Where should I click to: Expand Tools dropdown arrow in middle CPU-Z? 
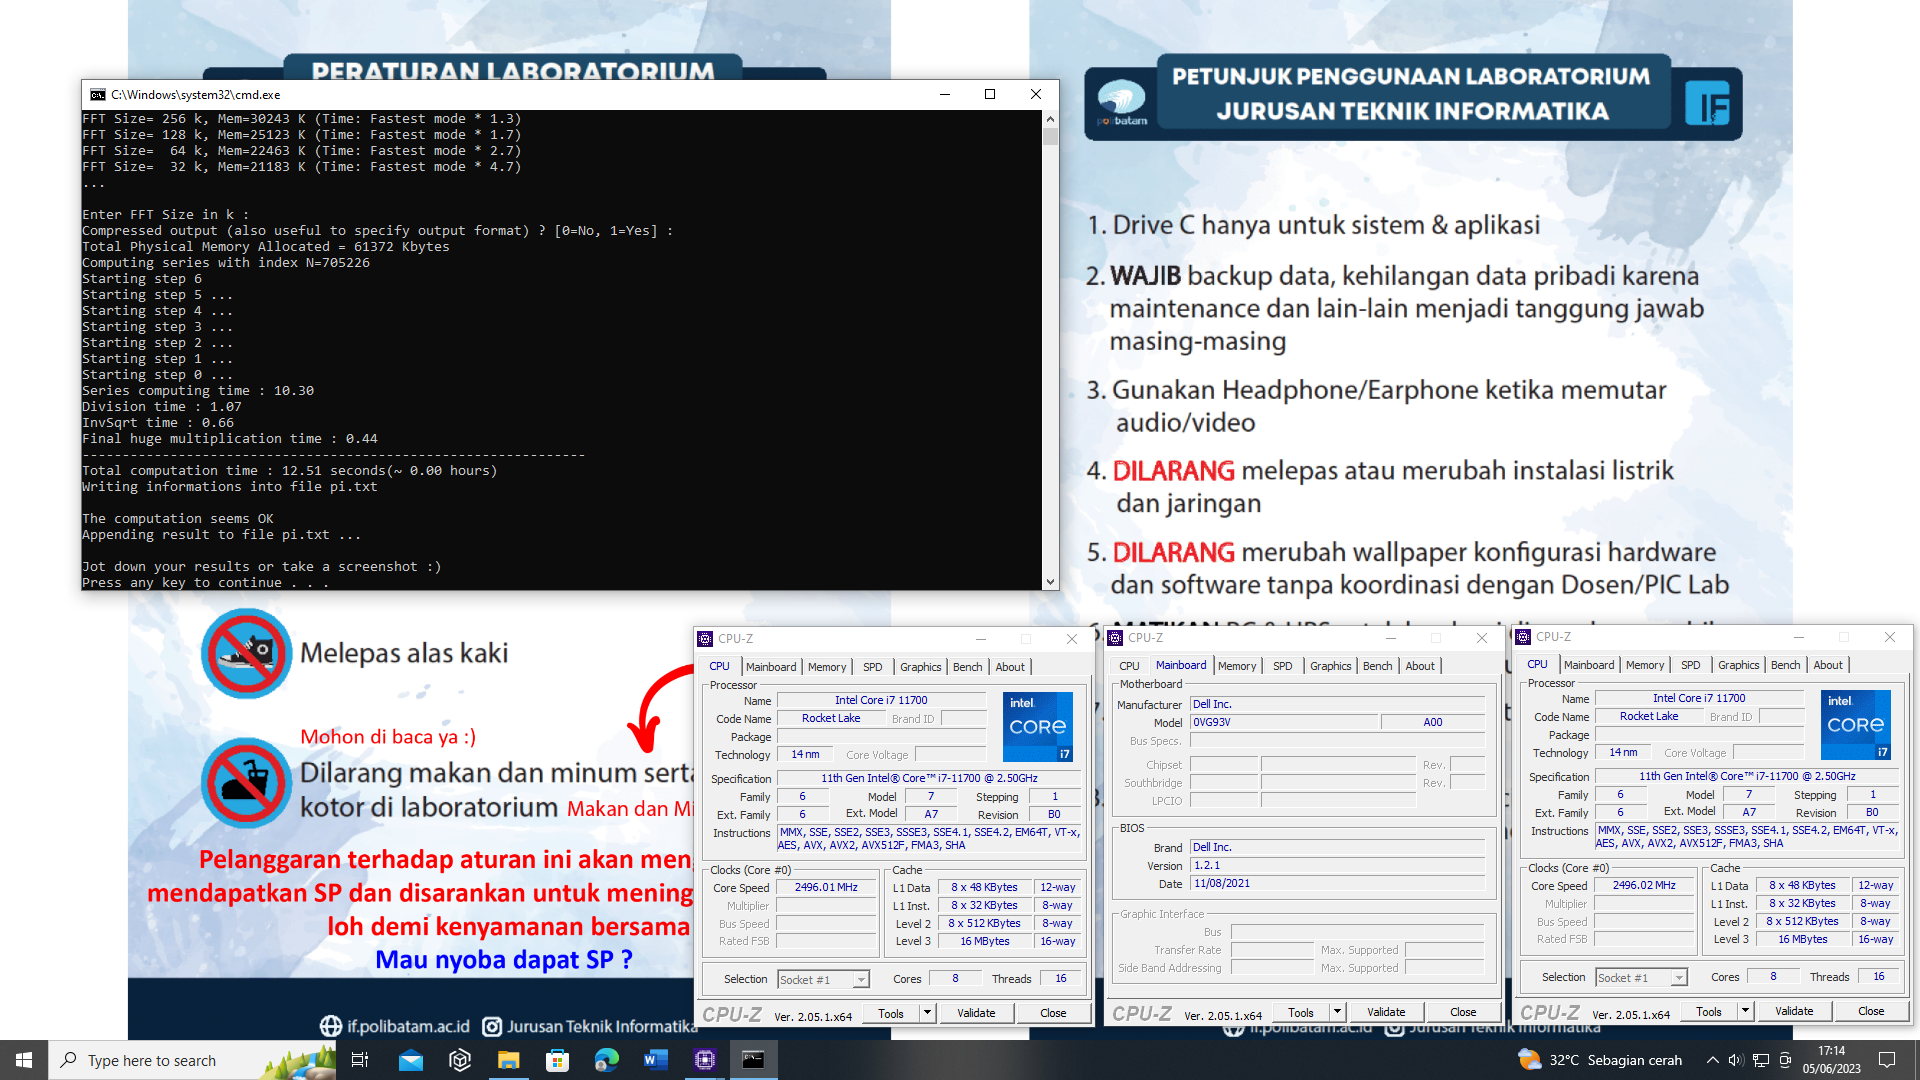click(x=1337, y=1012)
